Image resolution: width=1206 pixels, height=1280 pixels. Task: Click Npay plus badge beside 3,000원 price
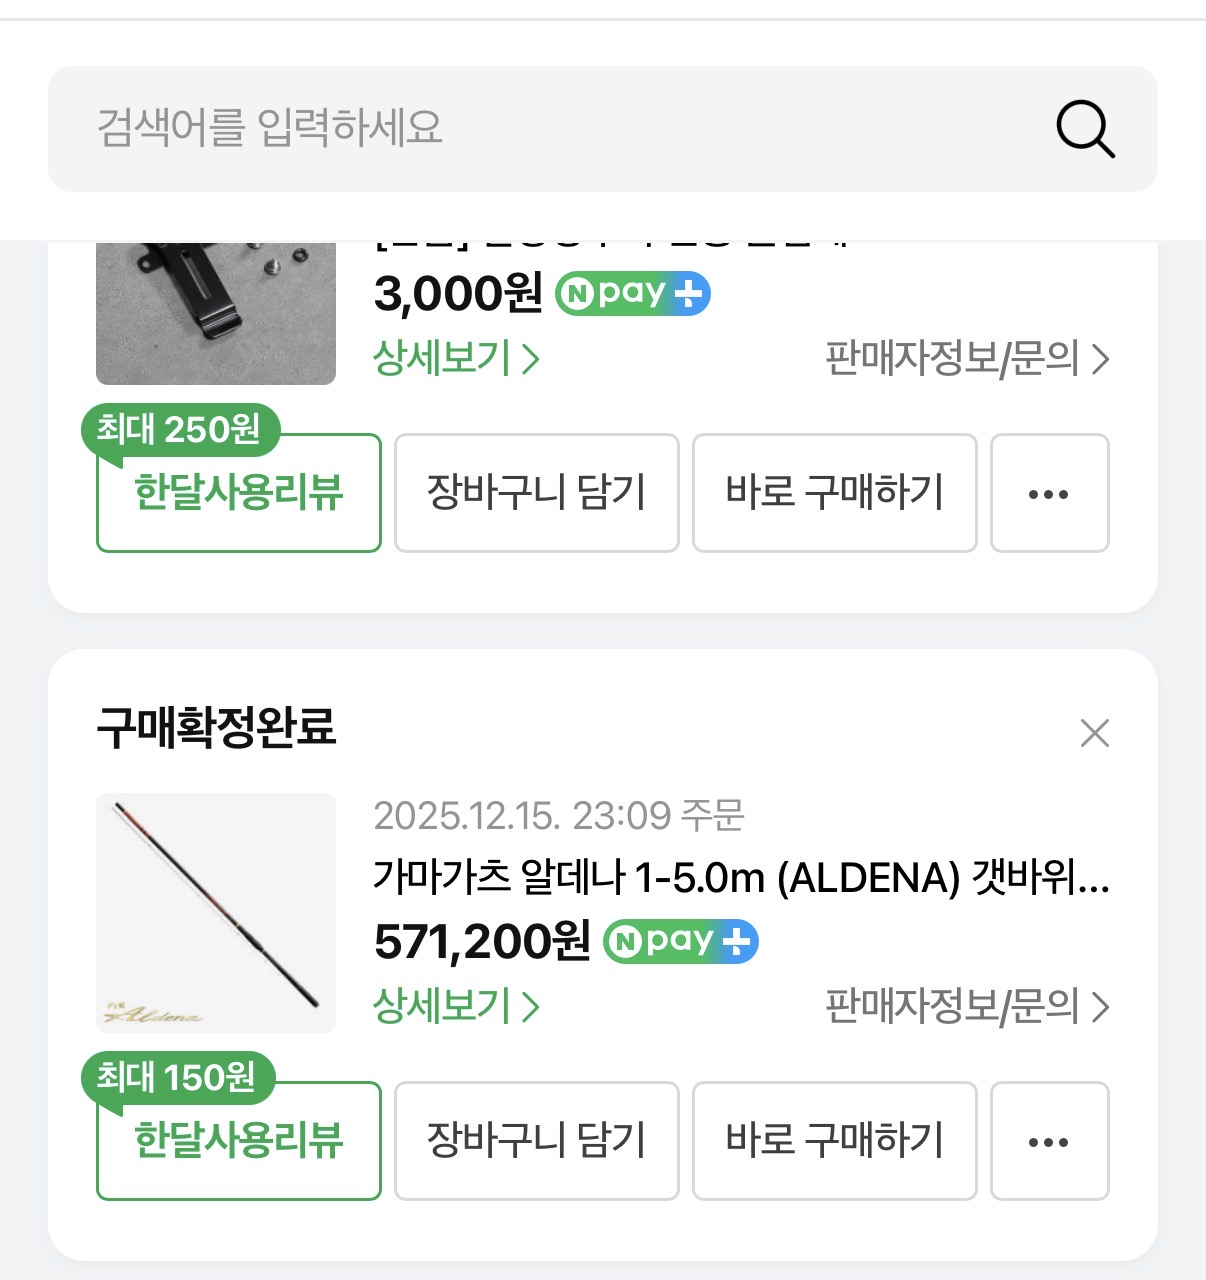(x=633, y=294)
